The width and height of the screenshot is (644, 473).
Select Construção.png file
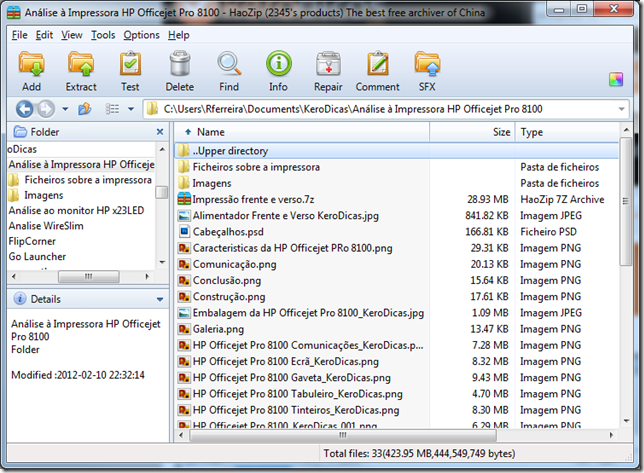click(x=397, y=297)
